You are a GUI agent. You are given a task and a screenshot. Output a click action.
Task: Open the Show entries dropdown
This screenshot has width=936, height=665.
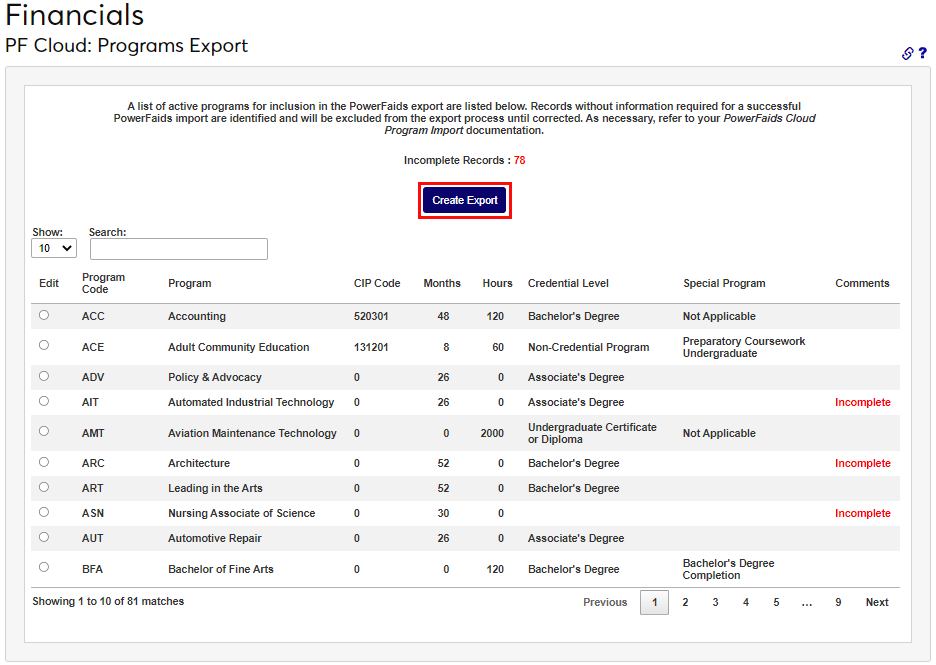point(53,247)
